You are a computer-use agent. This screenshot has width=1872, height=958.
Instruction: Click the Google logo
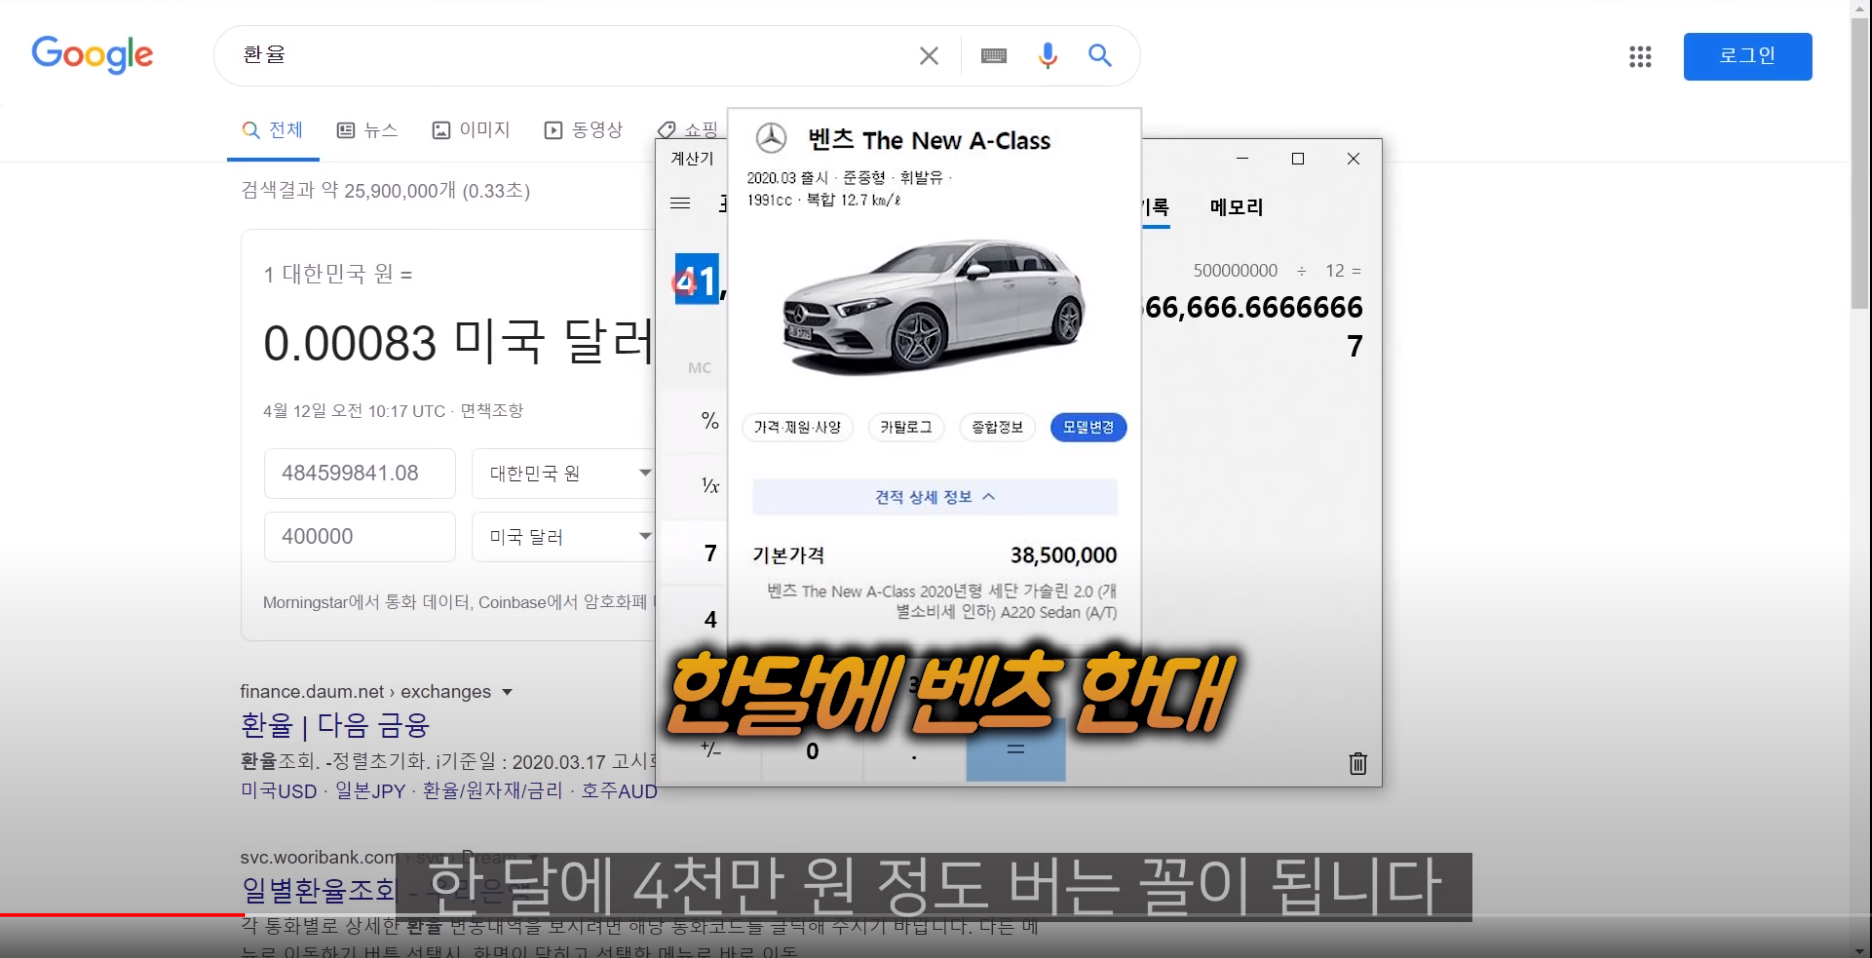(92, 55)
